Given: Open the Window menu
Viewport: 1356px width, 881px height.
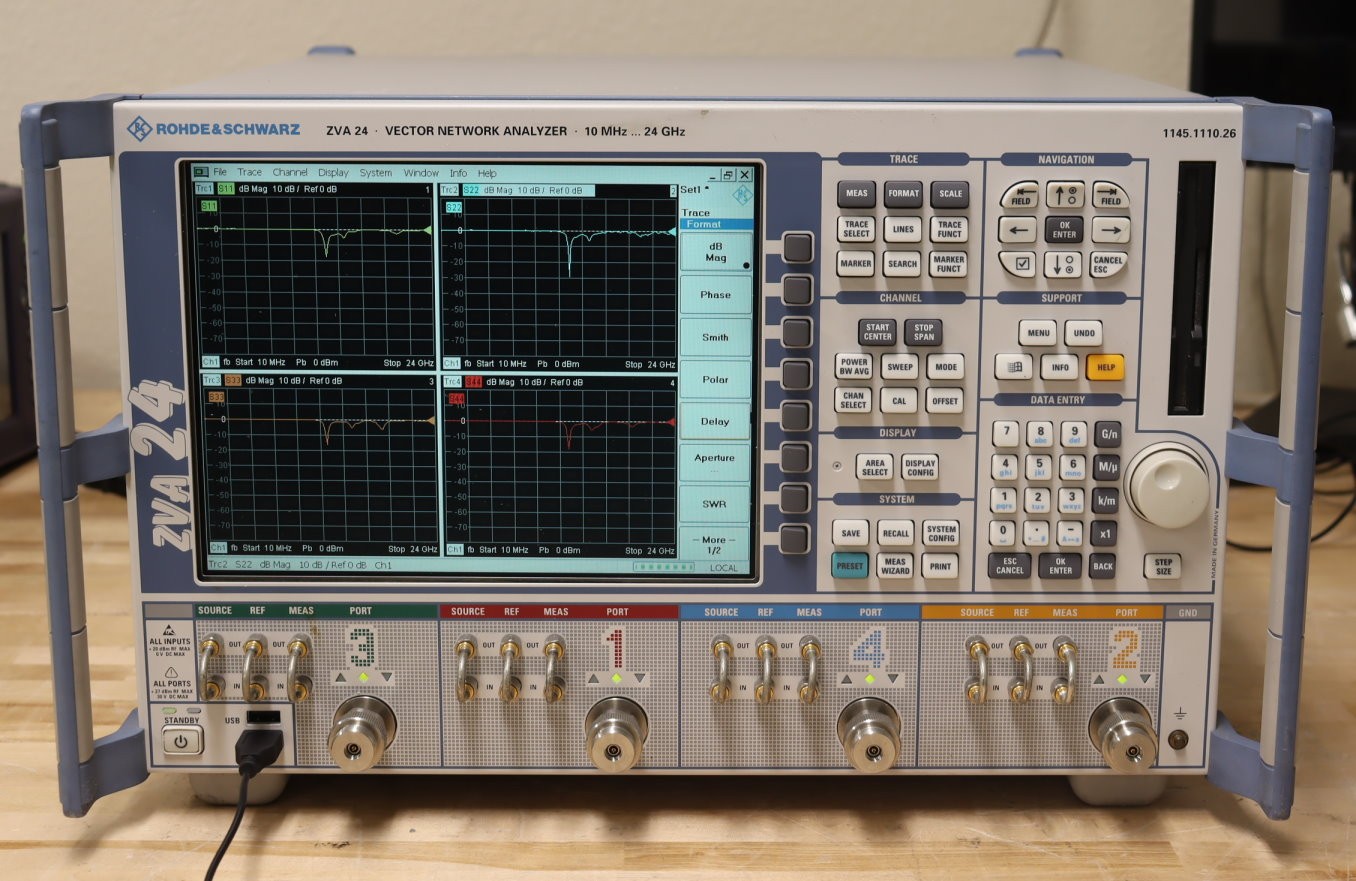Looking at the screenshot, I should (x=421, y=173).
